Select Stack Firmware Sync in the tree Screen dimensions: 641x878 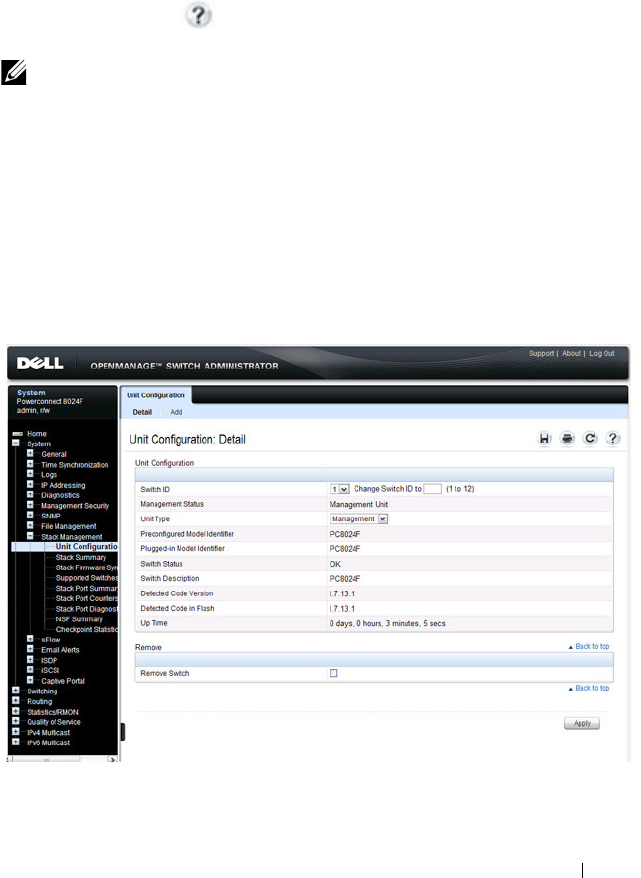click(86, 567)
